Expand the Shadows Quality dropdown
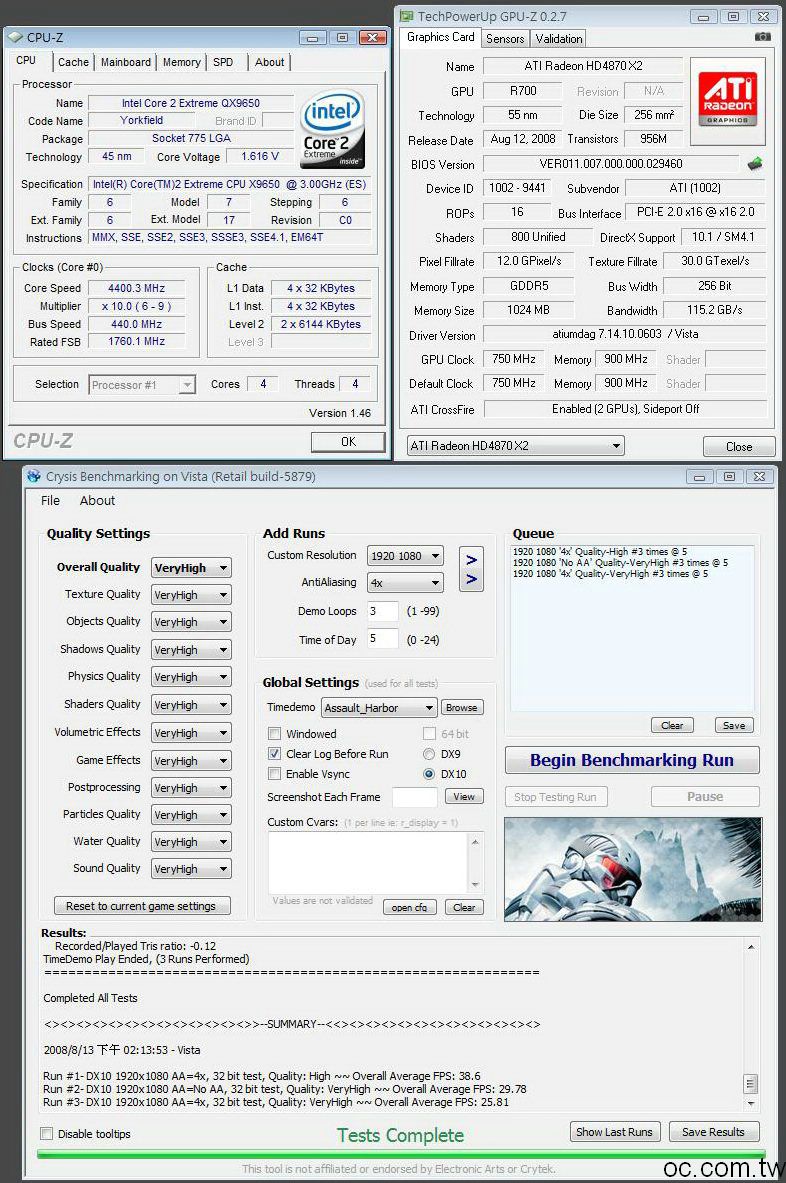Screen dimensions: 786x1183 pyautogui.click(x=191, y=650)
